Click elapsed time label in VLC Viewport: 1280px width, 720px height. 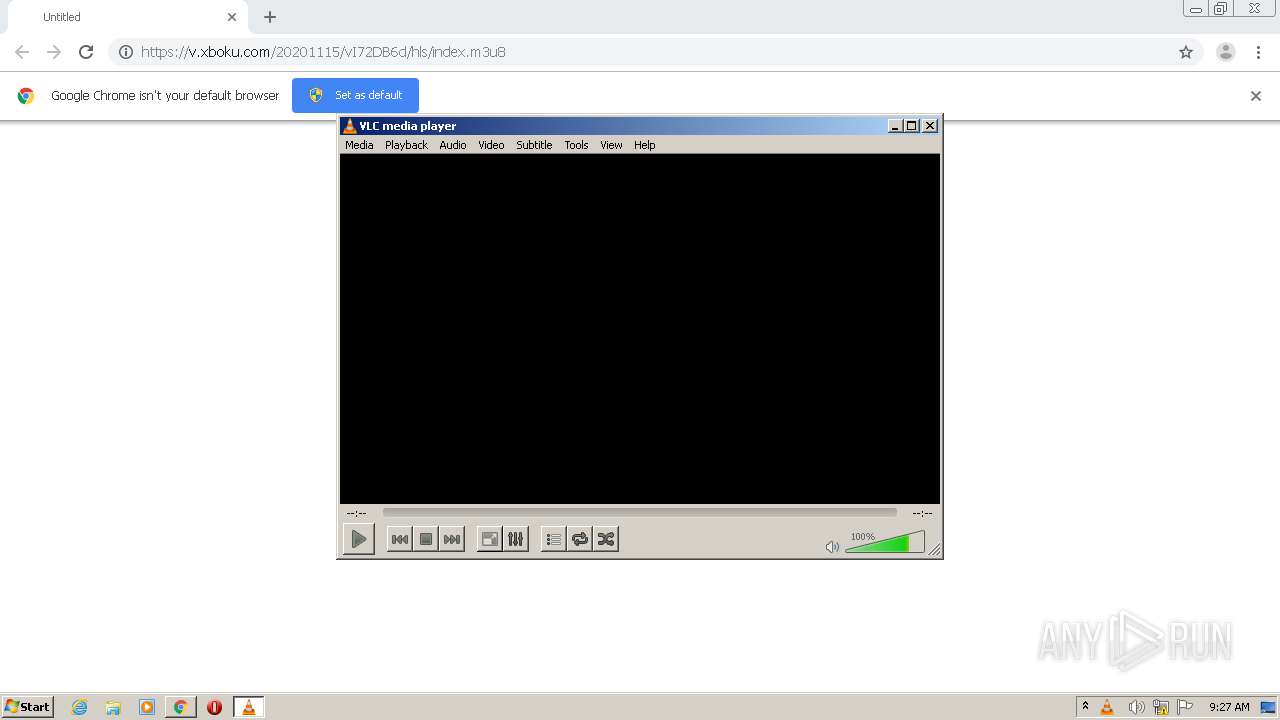tap(356, 513)
